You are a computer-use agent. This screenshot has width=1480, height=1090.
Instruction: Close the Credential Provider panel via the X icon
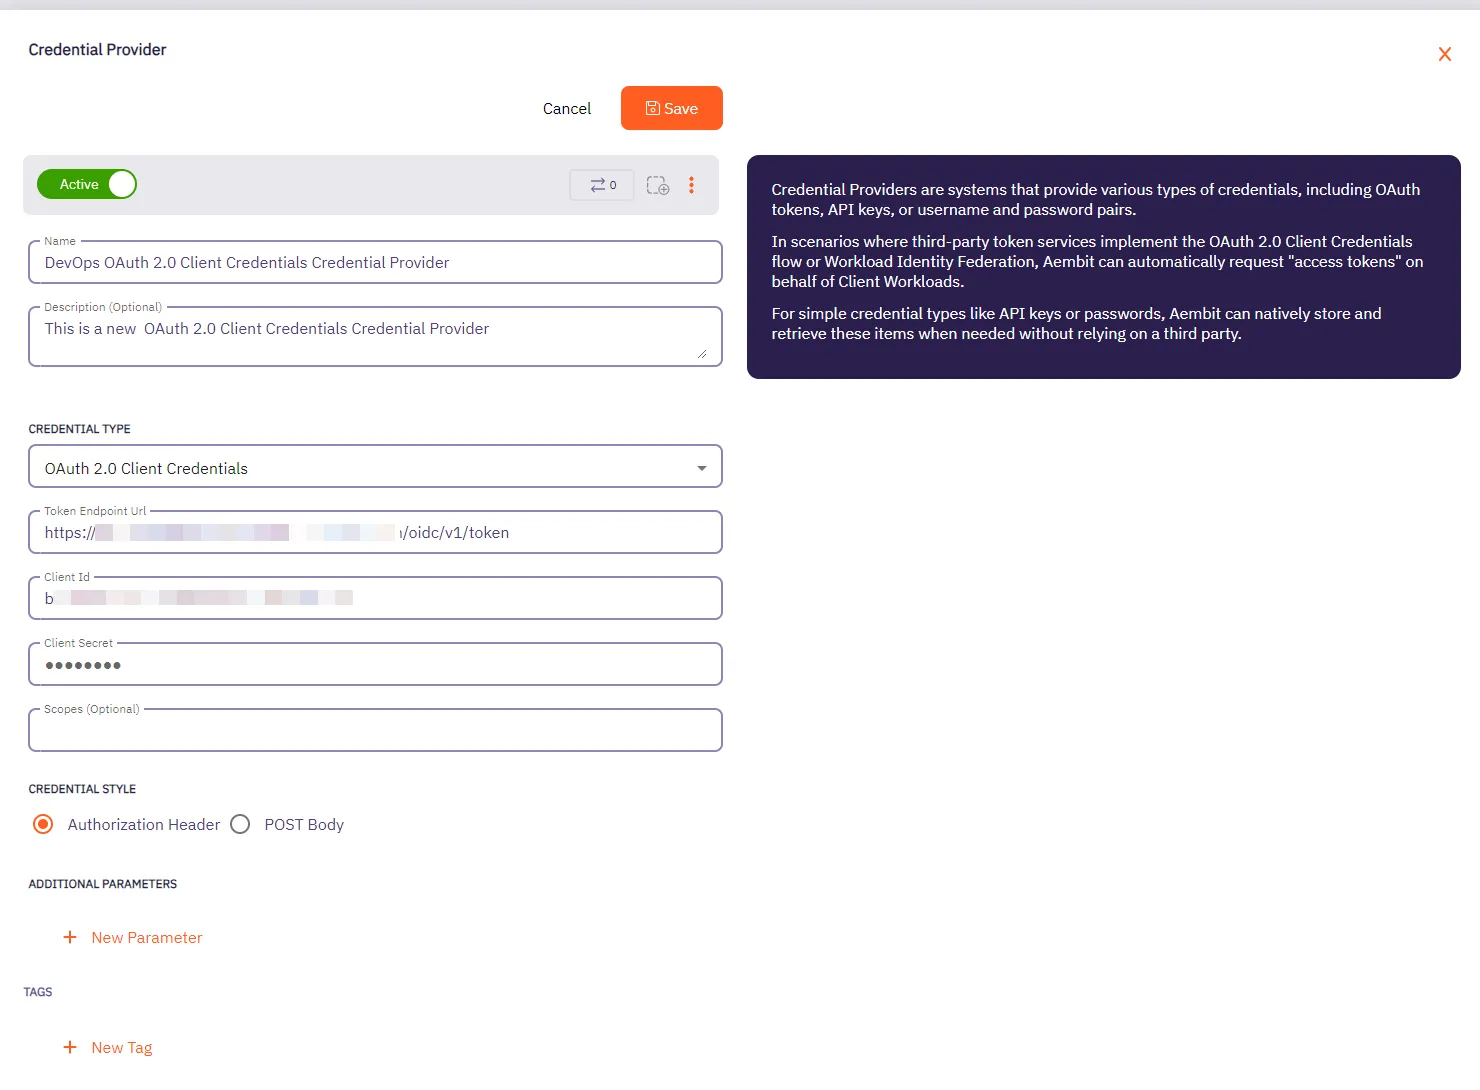[1444, 54]
